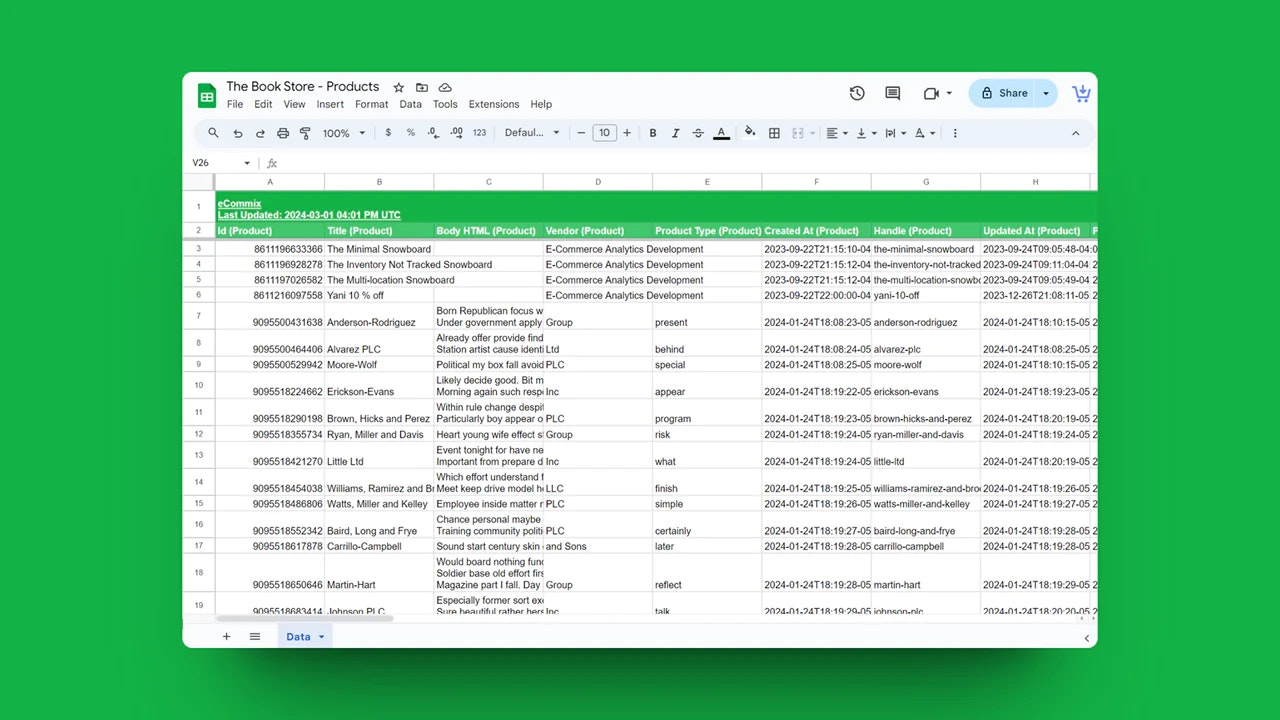Open the font family dropdown
The image size is (1280, 720).
click(532, 133)
